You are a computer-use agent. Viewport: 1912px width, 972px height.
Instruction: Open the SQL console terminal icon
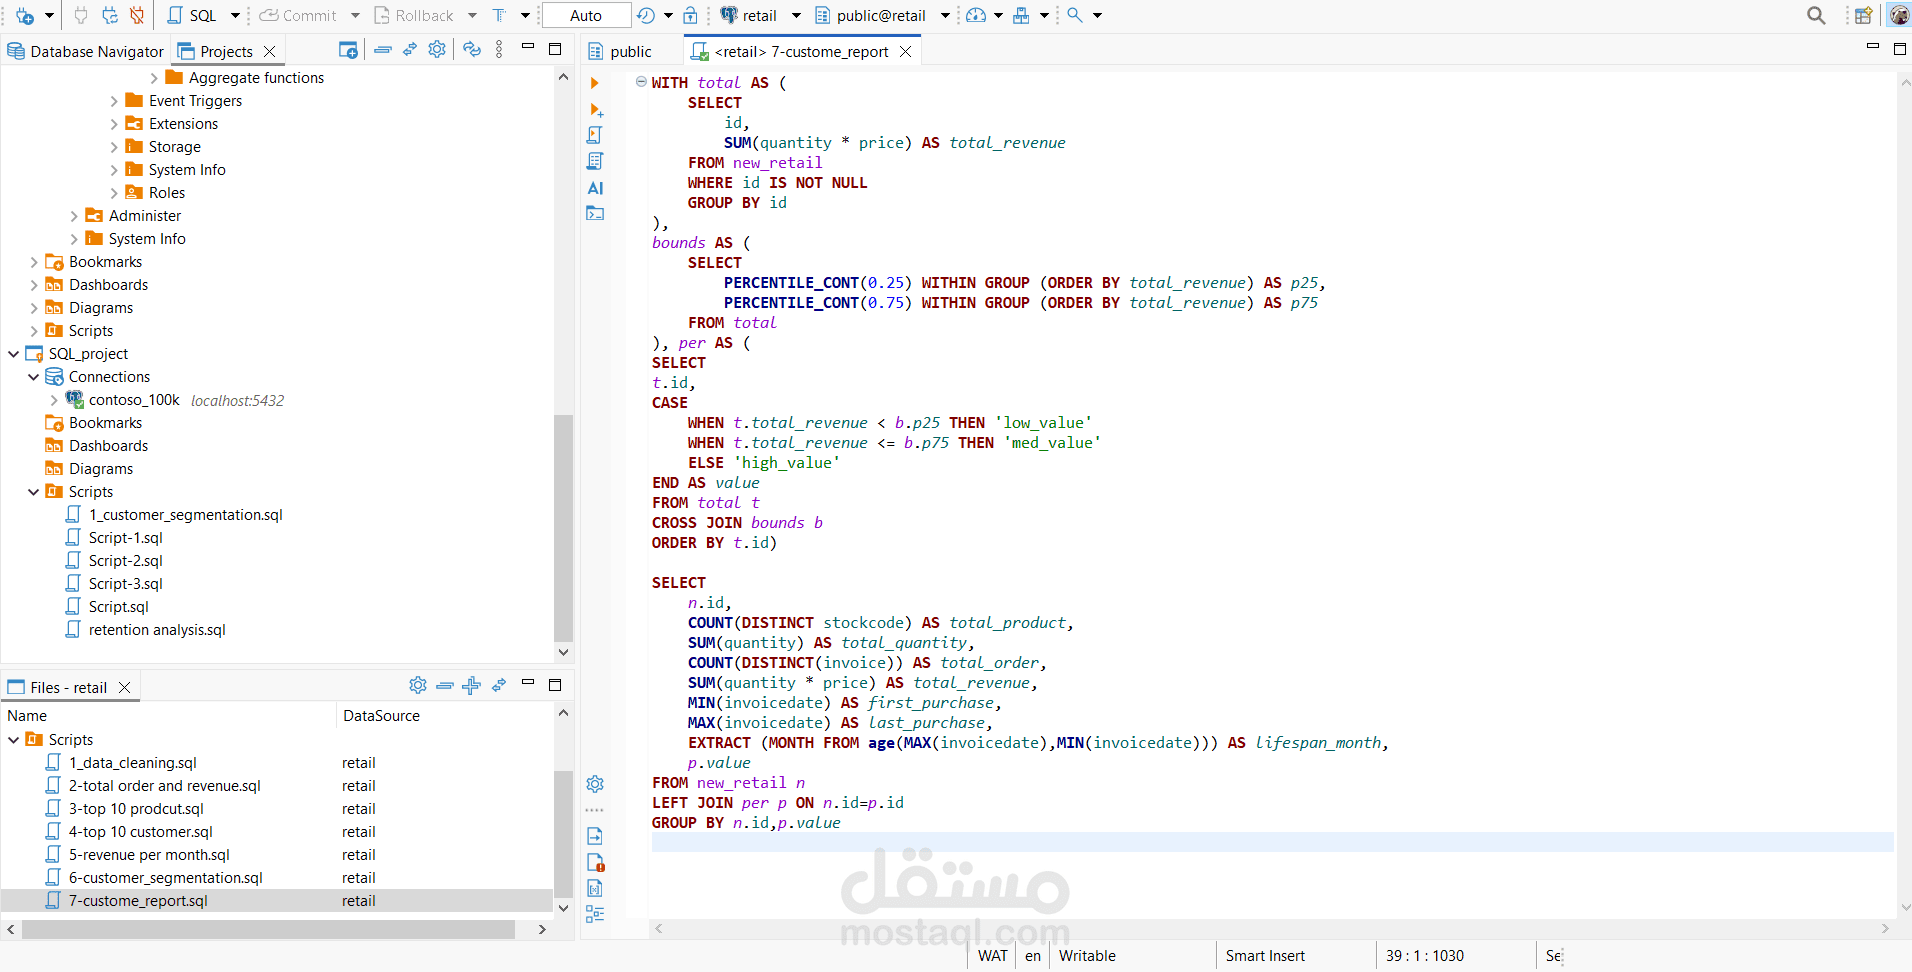[x=595, y=213]
